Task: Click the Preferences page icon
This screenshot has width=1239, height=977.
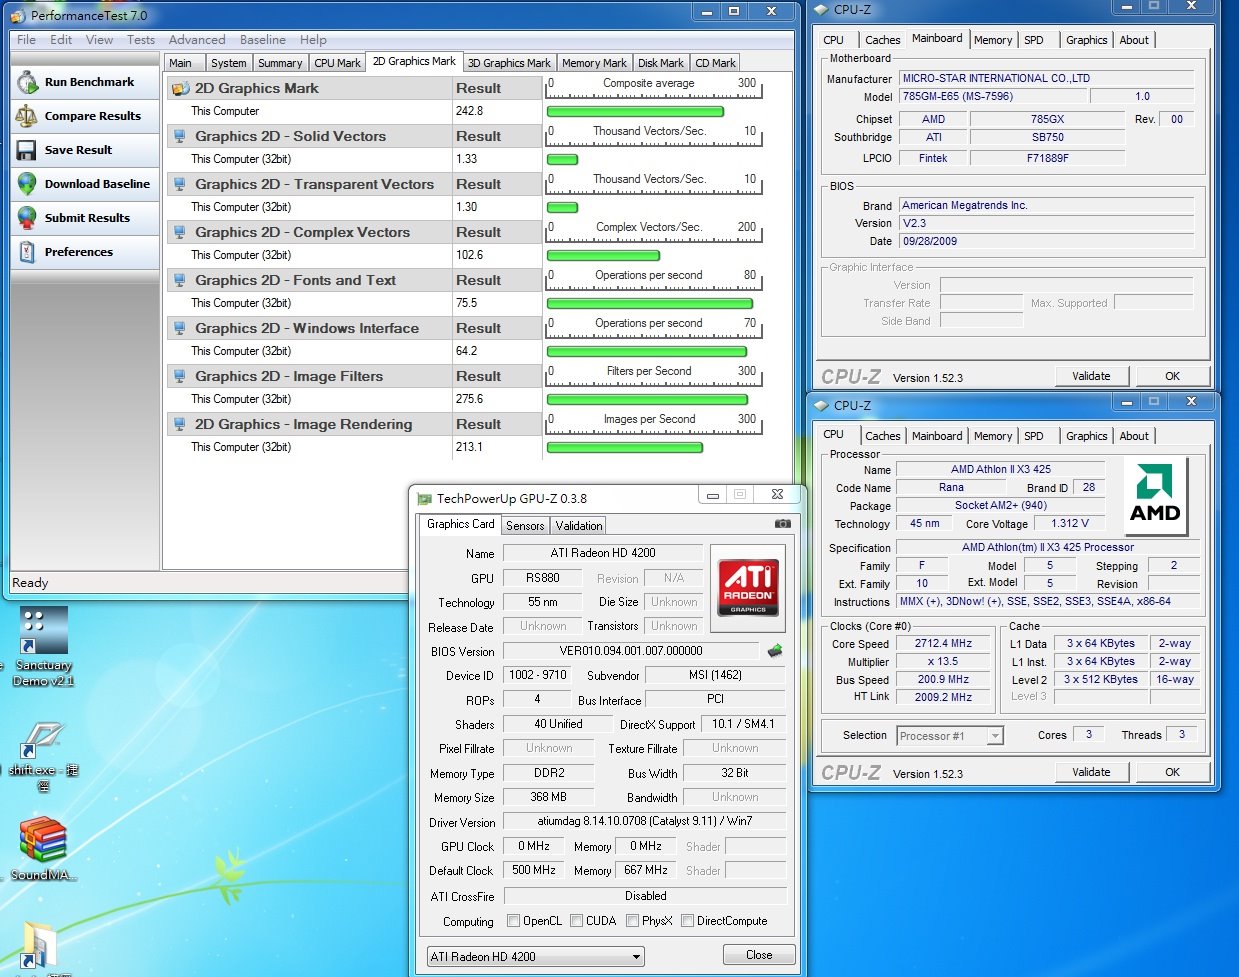Action: point(27,252)
